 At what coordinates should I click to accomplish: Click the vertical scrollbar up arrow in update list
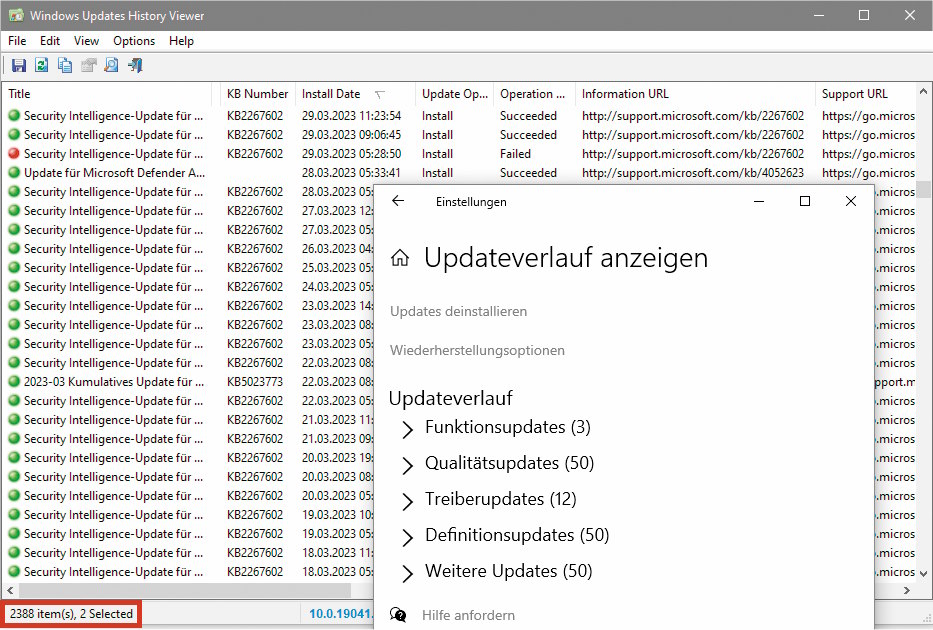pos(923,92)
